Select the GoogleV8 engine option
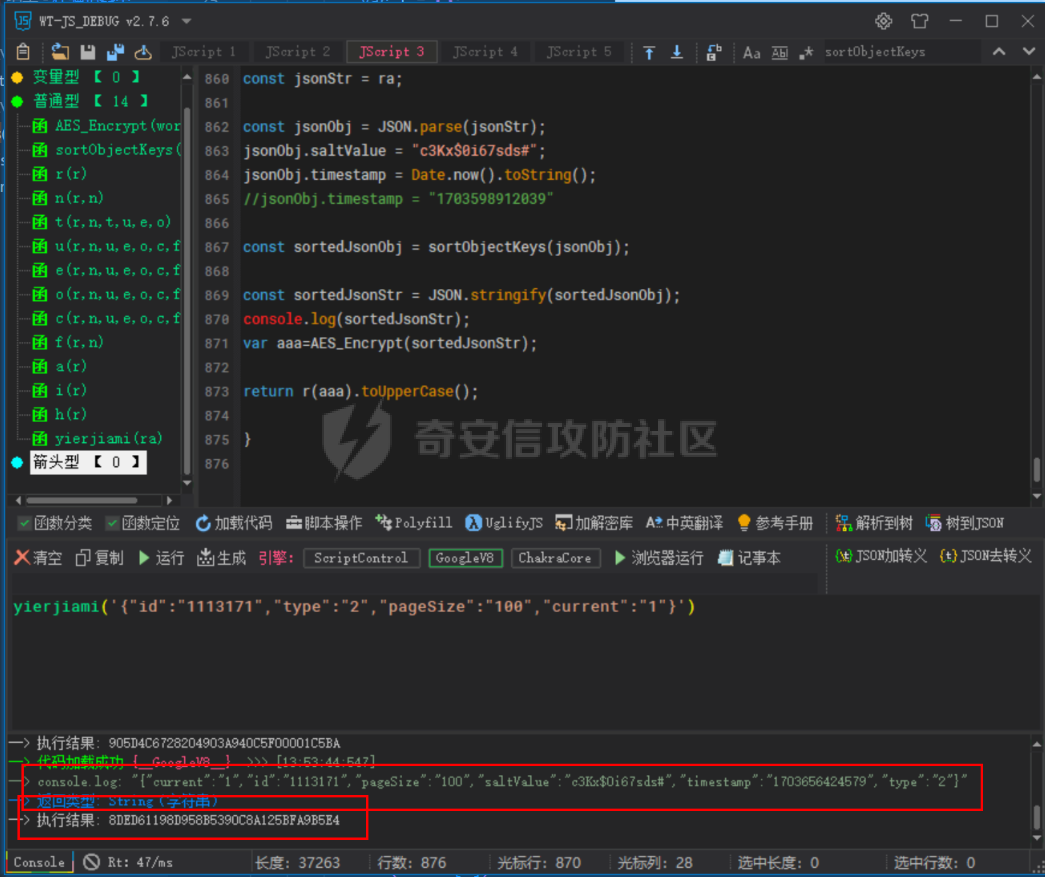 (465, 558)
